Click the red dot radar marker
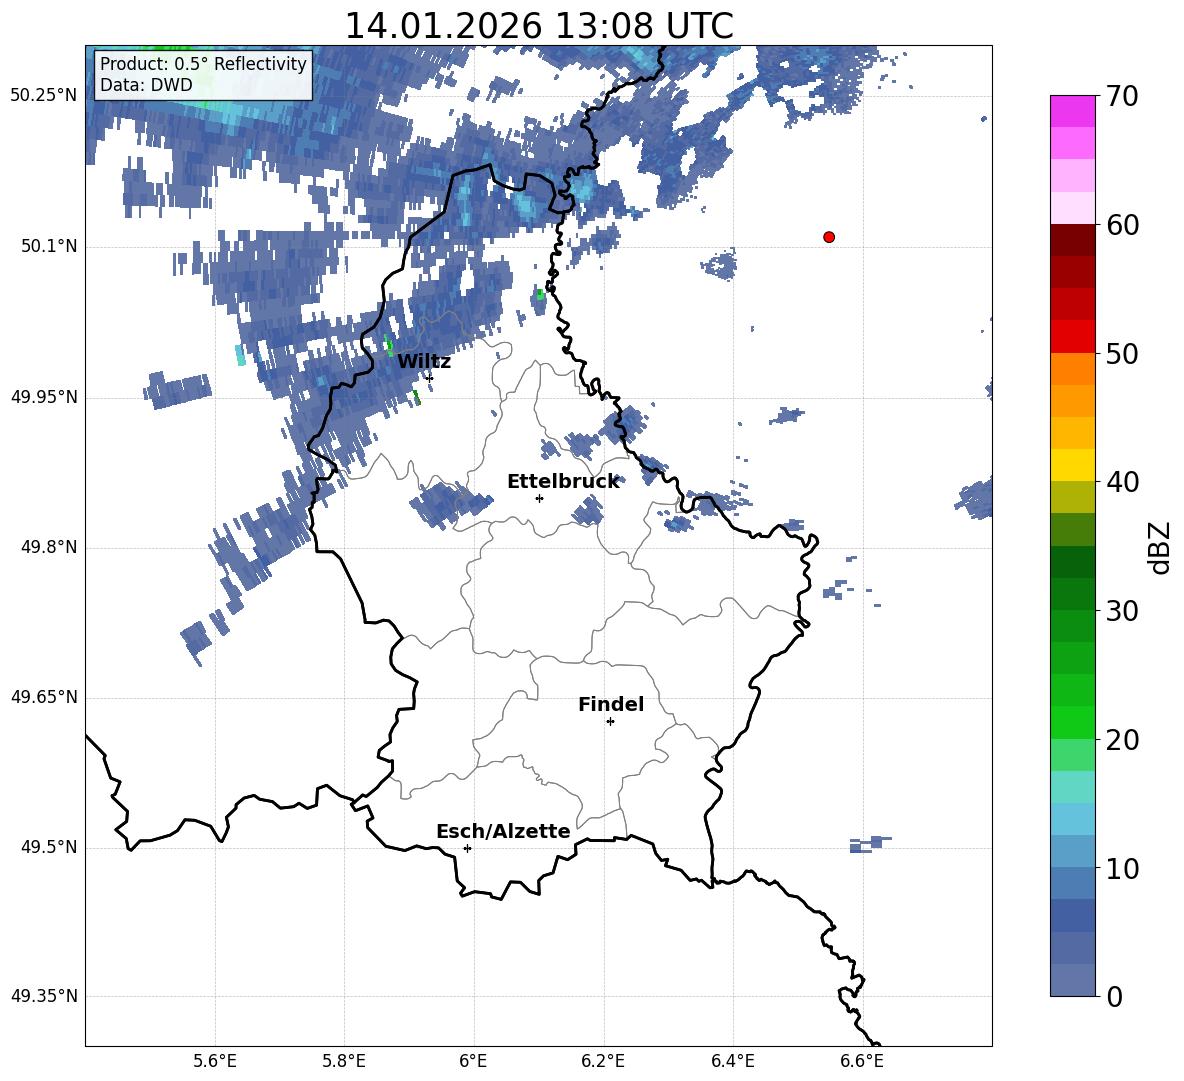 tap(828, 237)
